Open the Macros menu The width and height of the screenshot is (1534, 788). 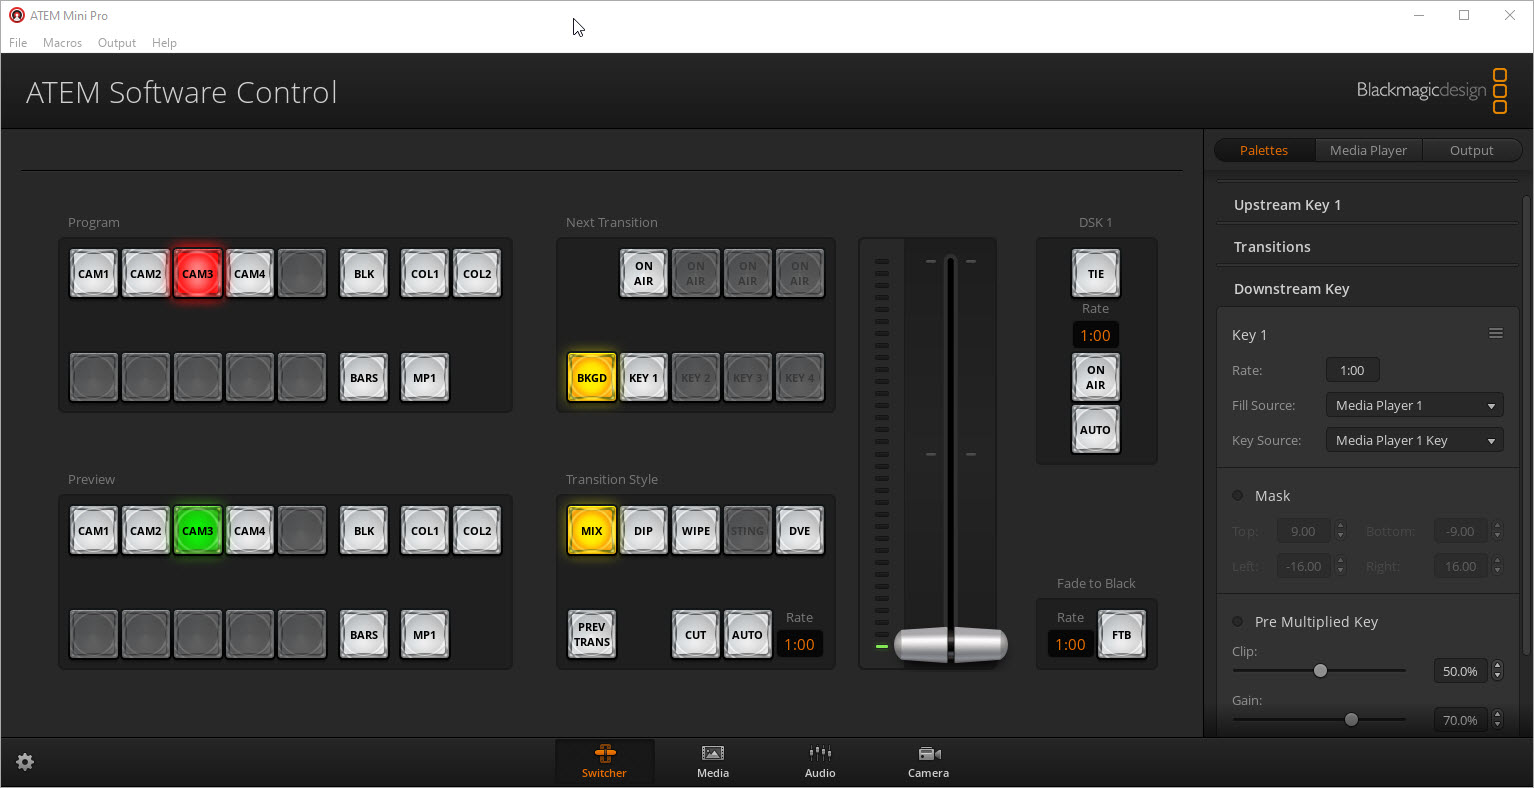62,43
